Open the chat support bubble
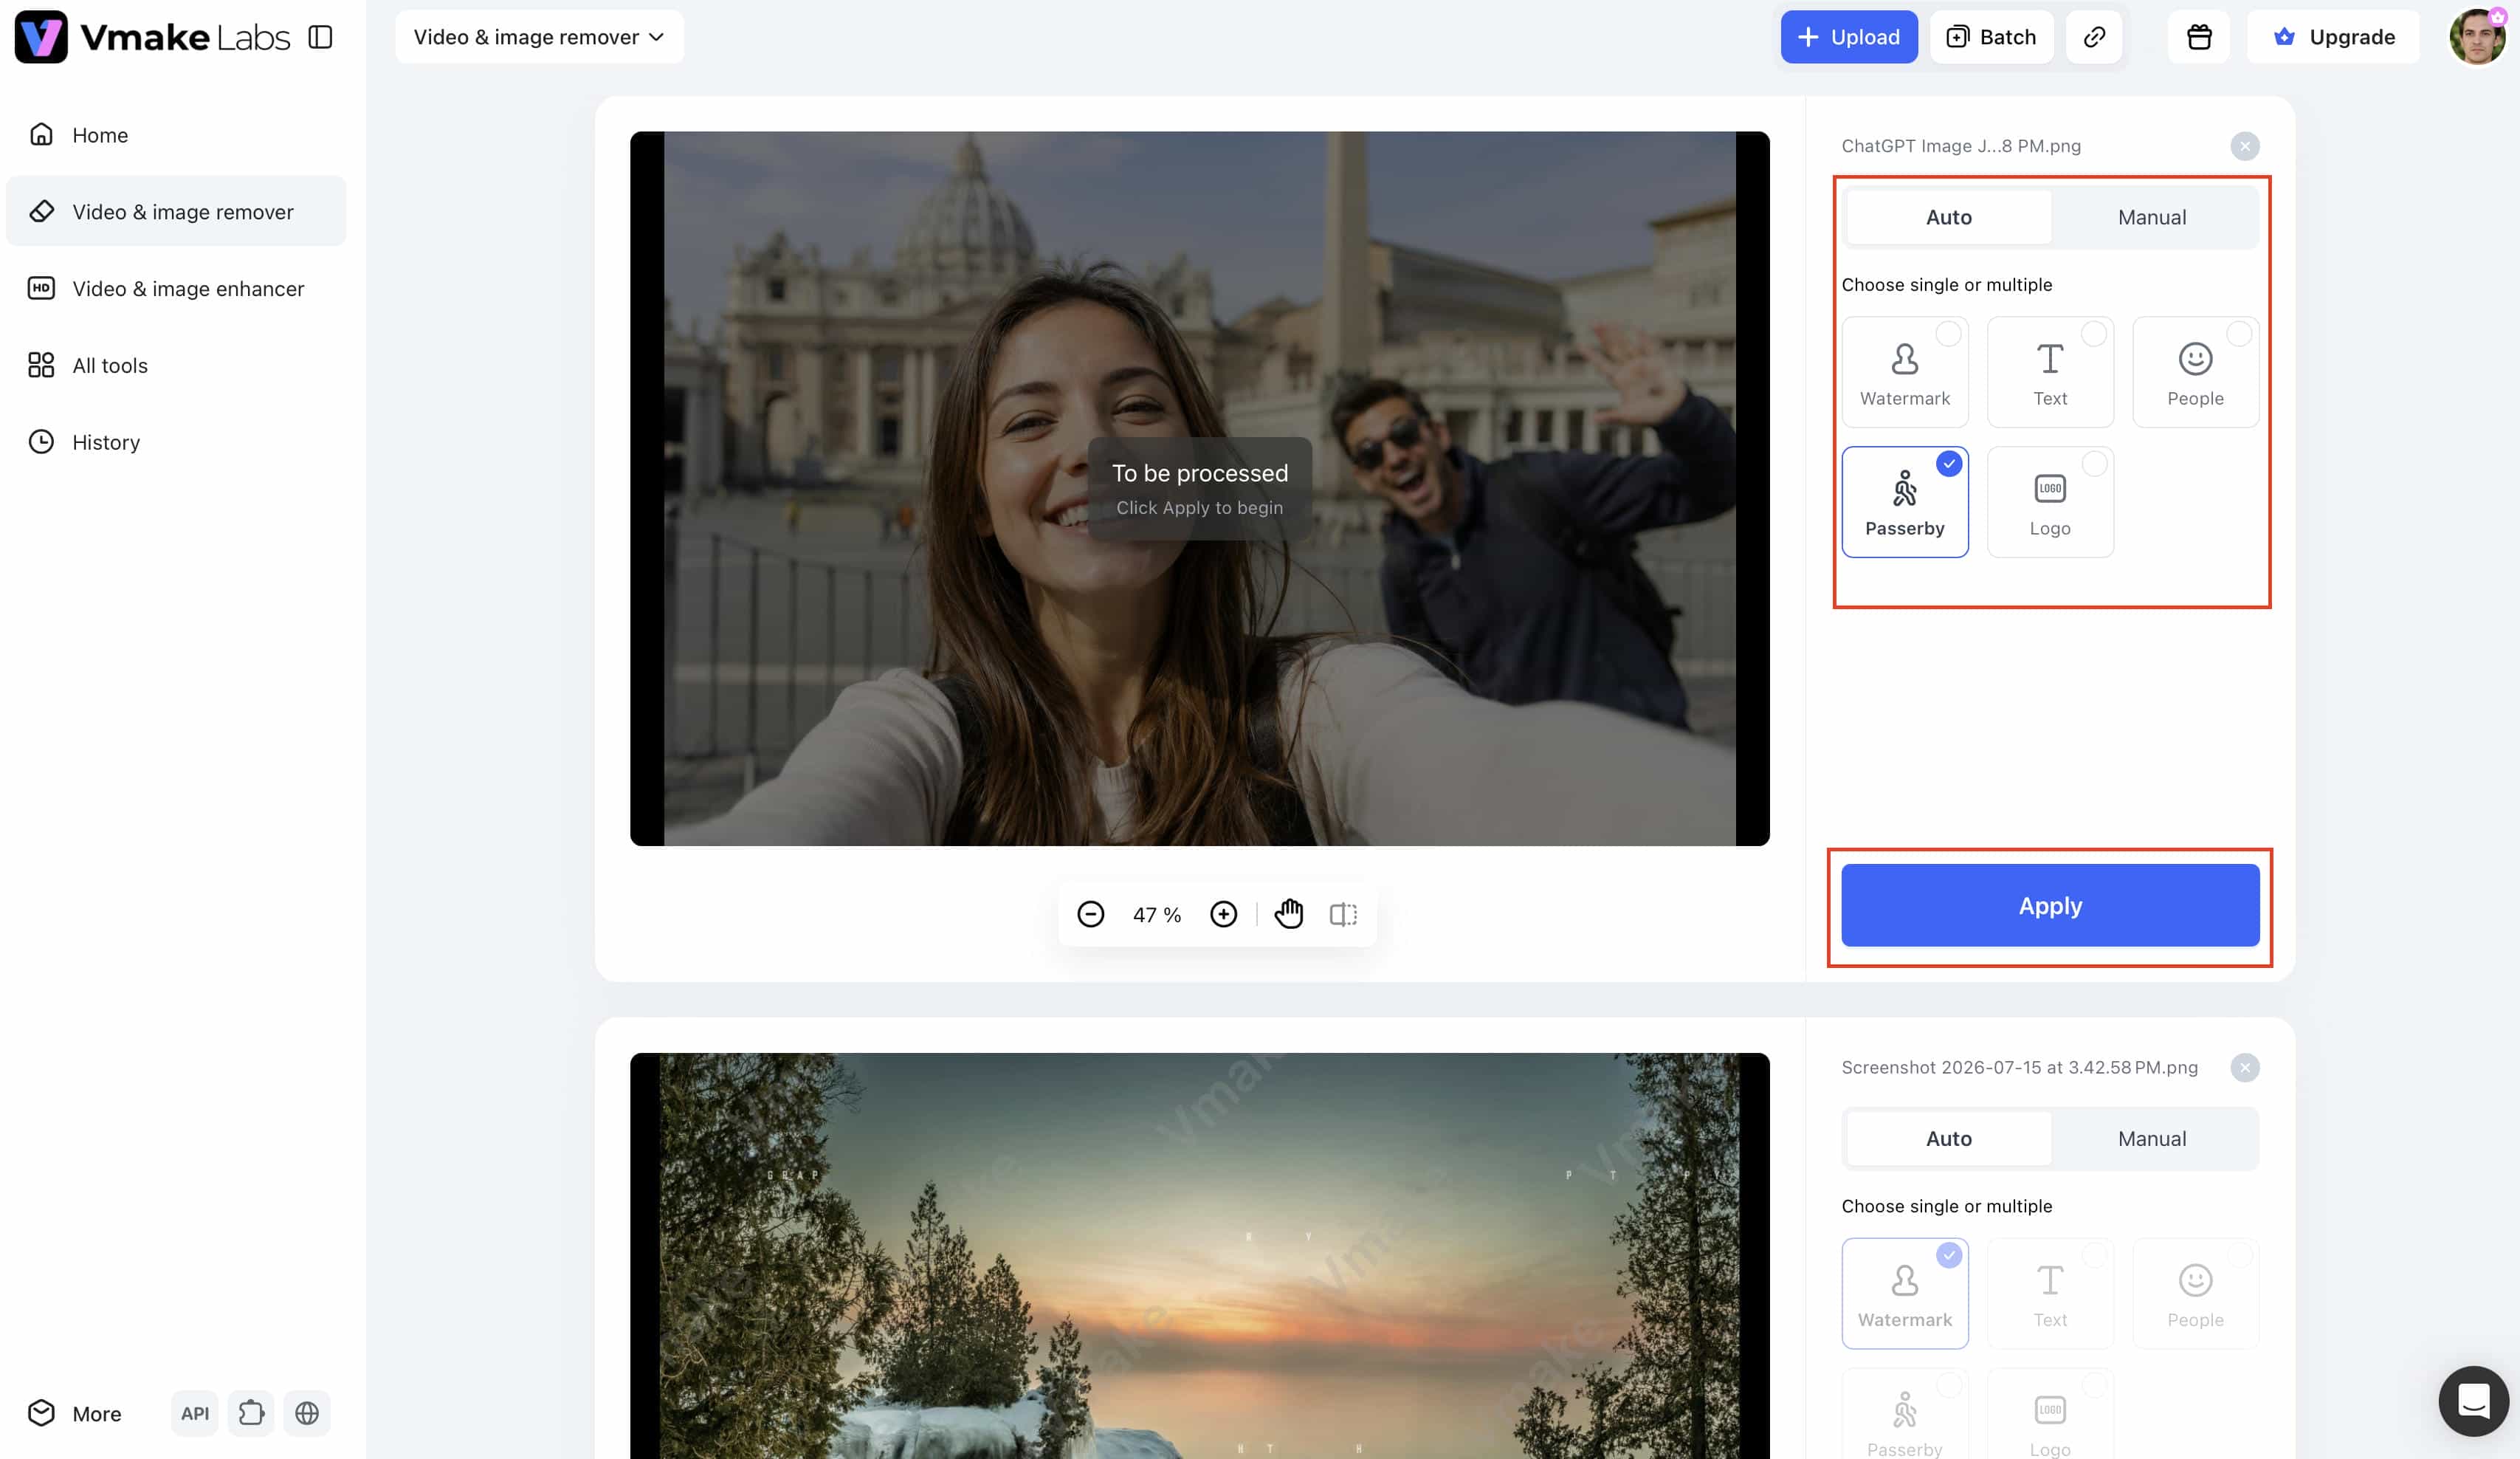This screenshot has height=1459, width=2520. pyautogui.click(x=2473, y=1400)
